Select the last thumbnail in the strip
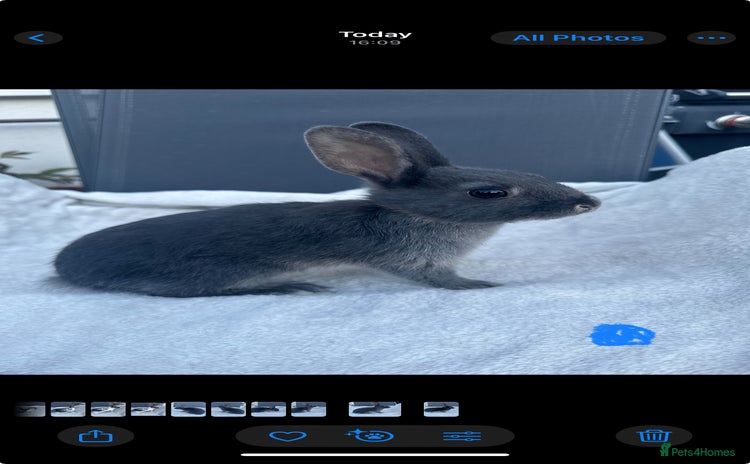The image size is (750, 464). click(x=441, y=409)
